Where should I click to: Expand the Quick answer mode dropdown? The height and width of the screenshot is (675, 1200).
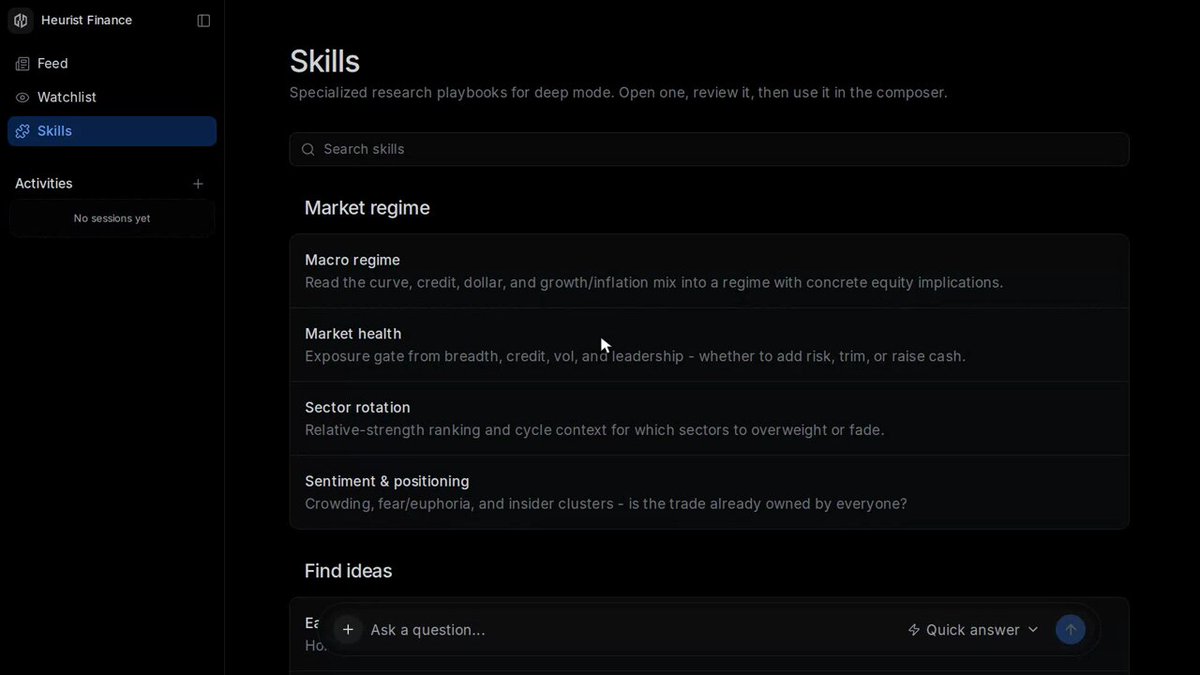(x=973, y=630)
